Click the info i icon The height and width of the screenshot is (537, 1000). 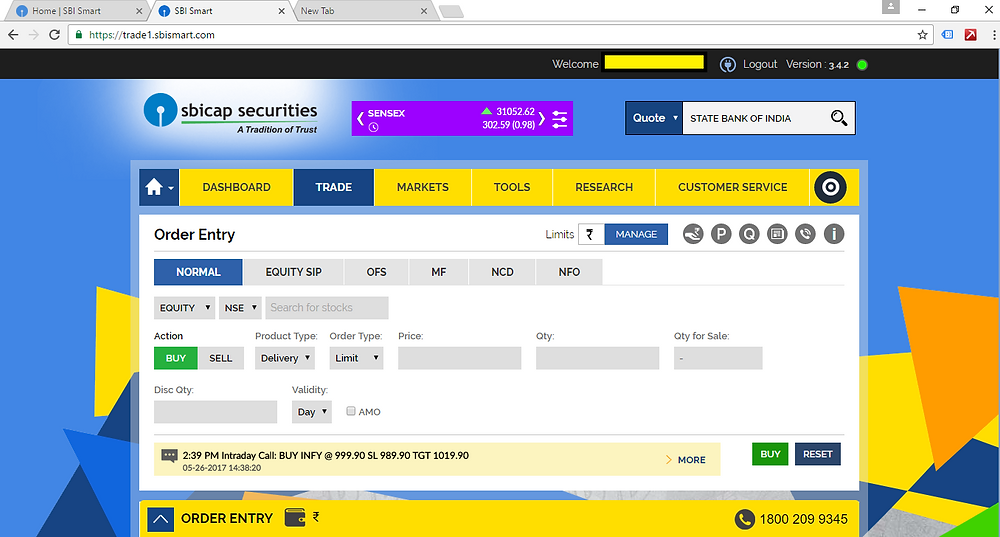[834, 234]
